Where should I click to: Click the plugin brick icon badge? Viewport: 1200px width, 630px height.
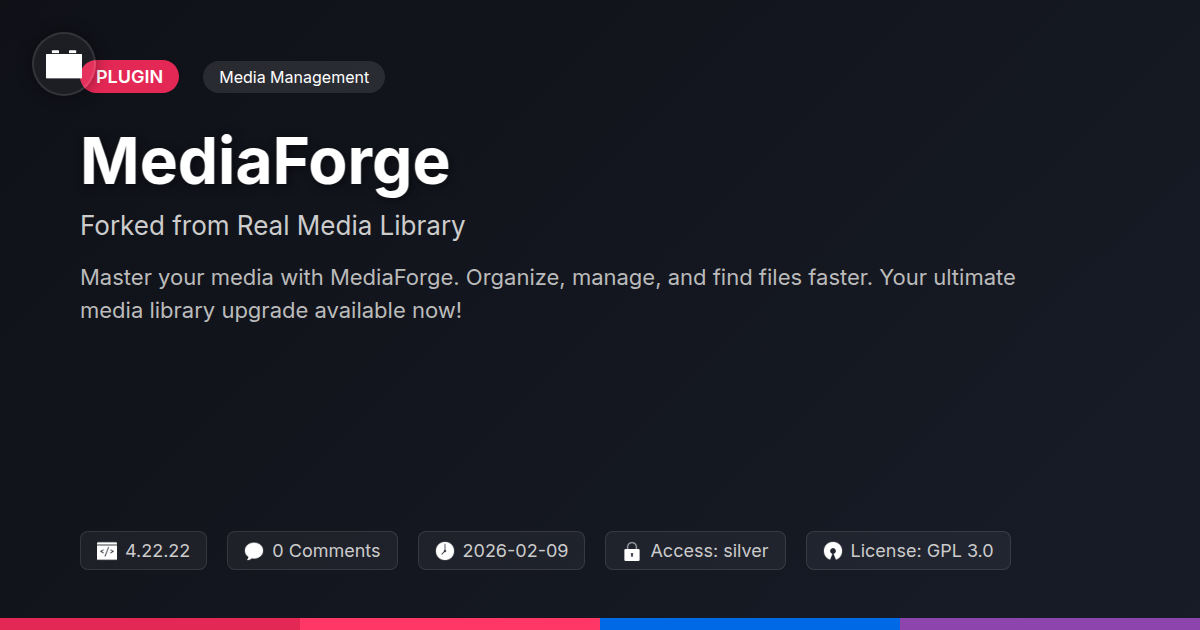(64, 64)
